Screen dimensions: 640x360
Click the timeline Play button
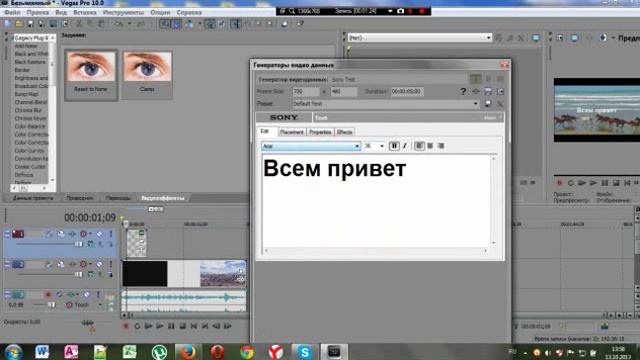(x=160, y=326)
